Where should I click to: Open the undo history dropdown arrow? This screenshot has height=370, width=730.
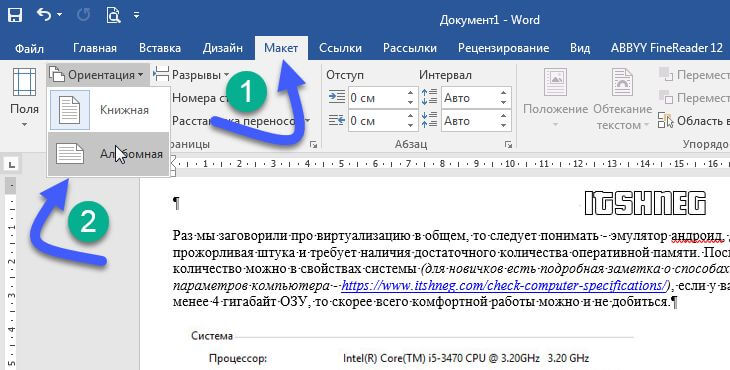[60, 15]
